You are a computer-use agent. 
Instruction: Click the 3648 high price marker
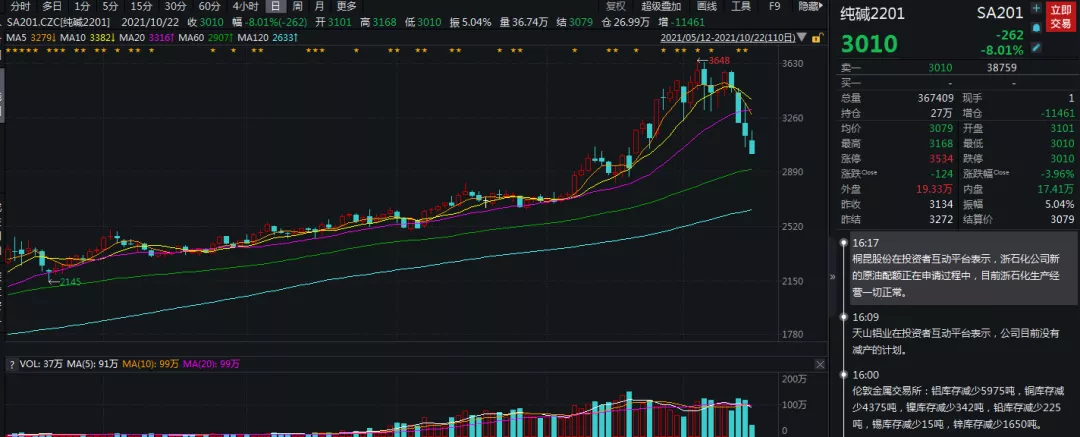(718, 61)
